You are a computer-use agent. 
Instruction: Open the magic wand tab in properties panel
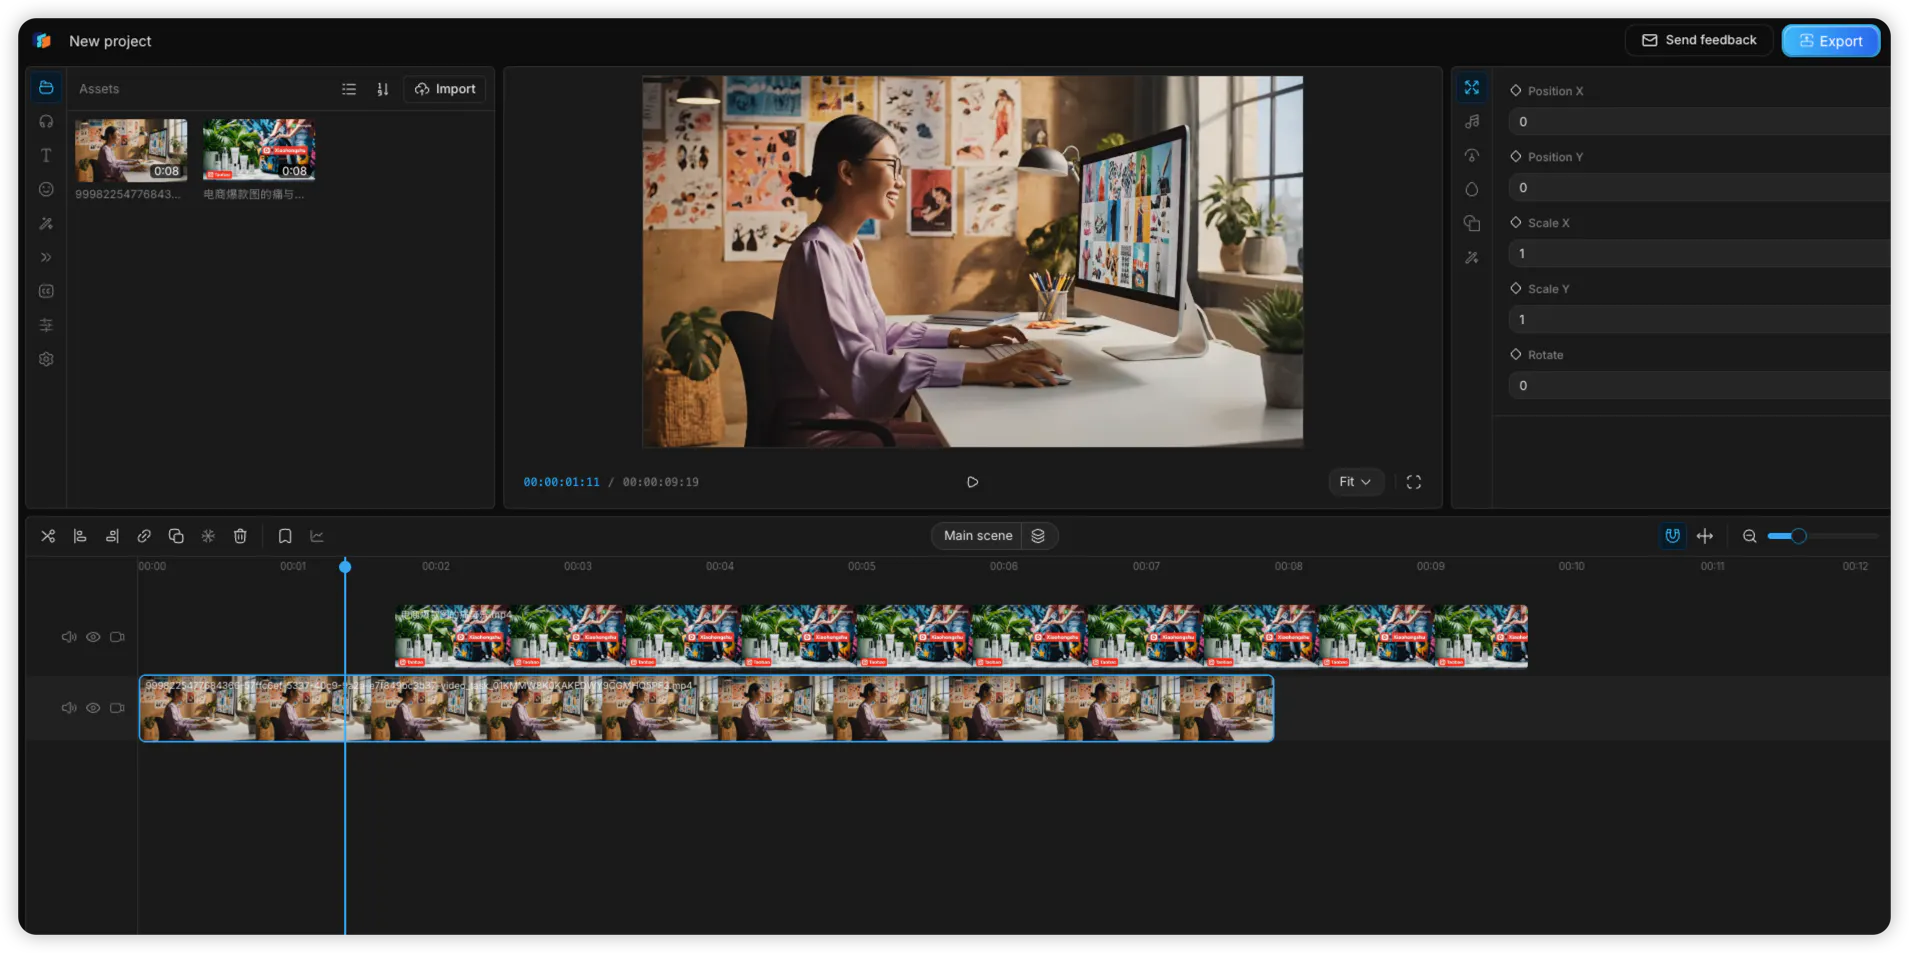(1472, 258)
